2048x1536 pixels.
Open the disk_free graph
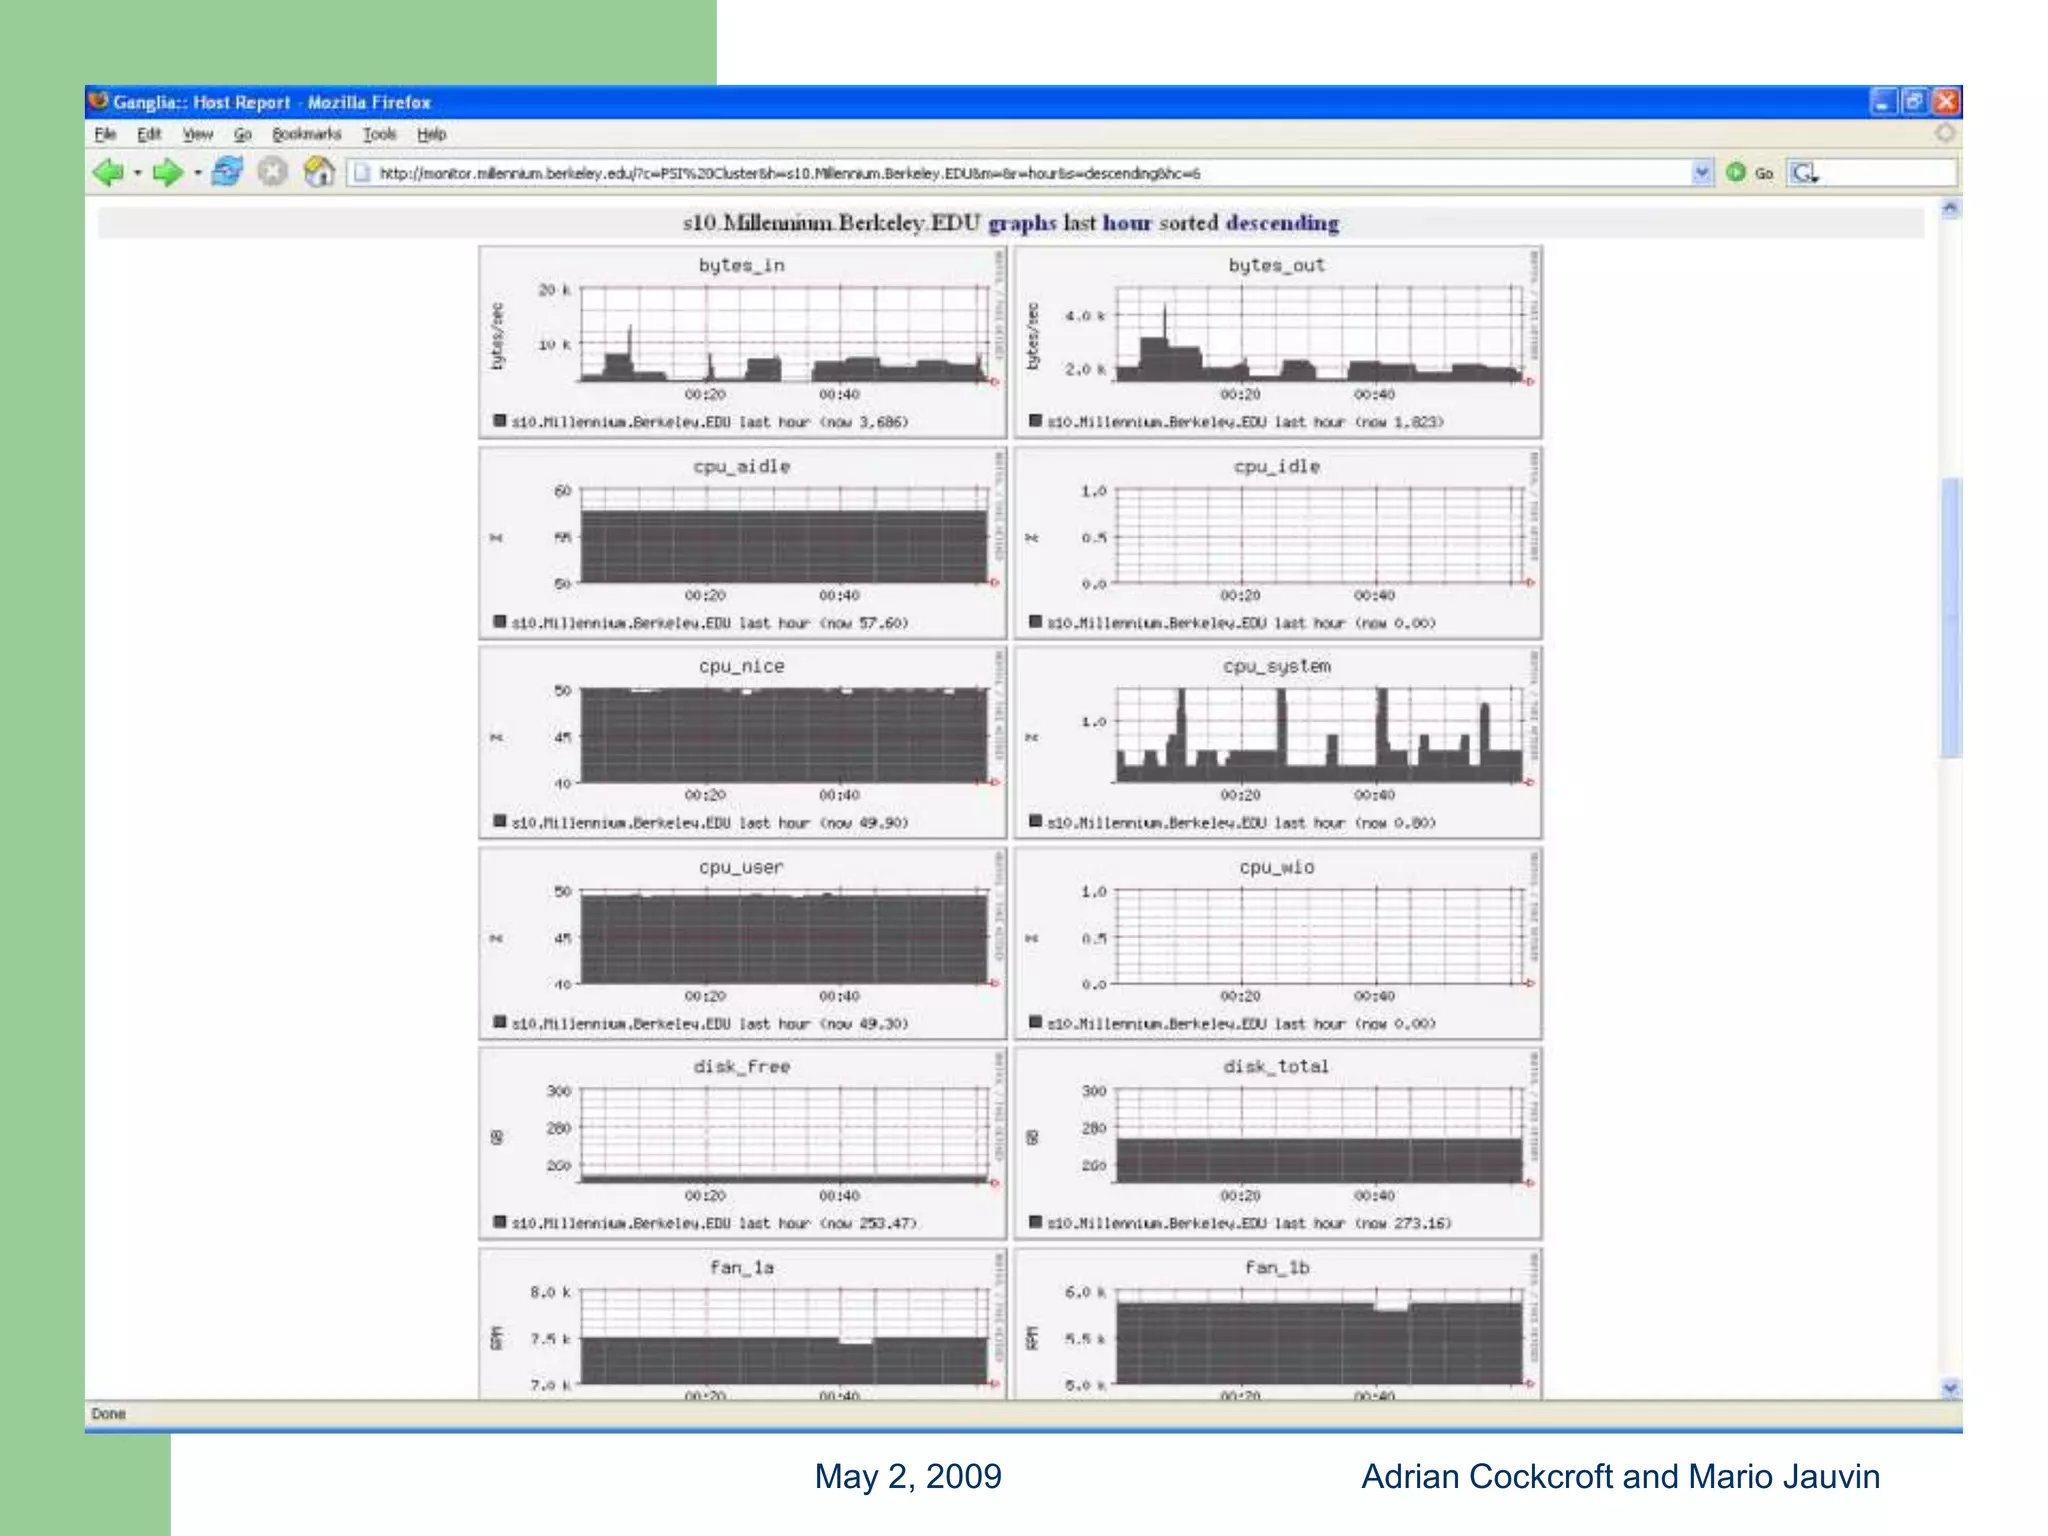click(x=742, y=1144)
